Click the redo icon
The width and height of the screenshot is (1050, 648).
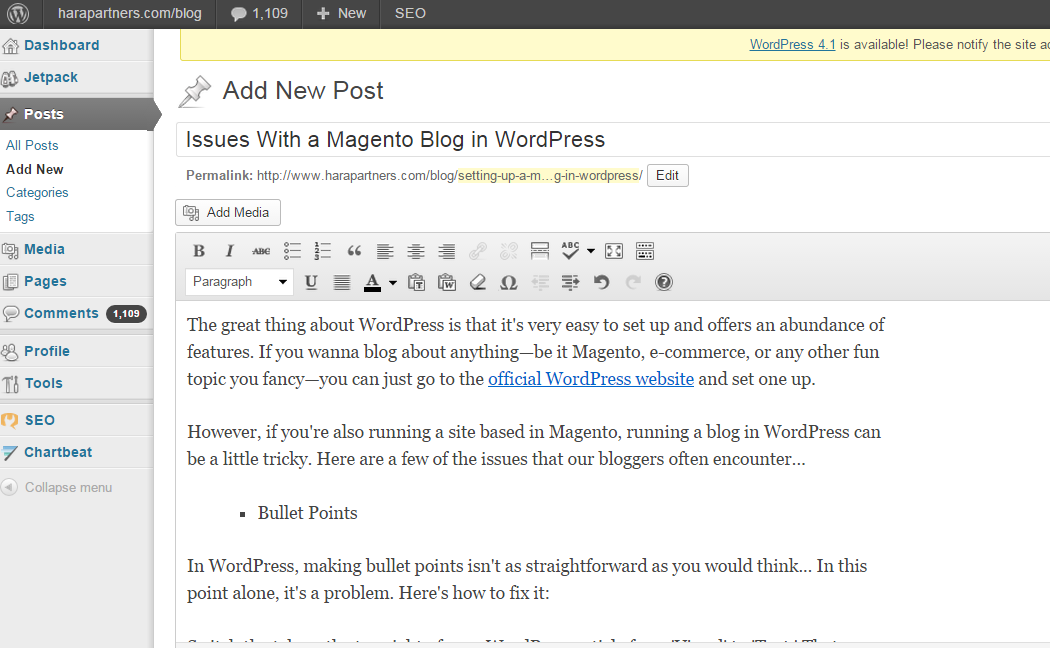tap(633, 282)
